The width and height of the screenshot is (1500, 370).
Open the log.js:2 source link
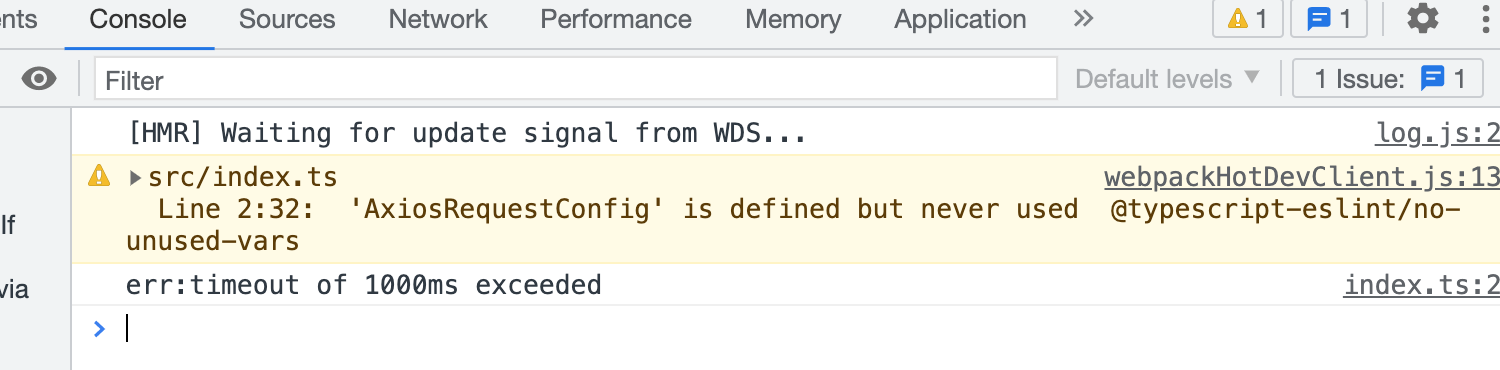point(1438,132)
